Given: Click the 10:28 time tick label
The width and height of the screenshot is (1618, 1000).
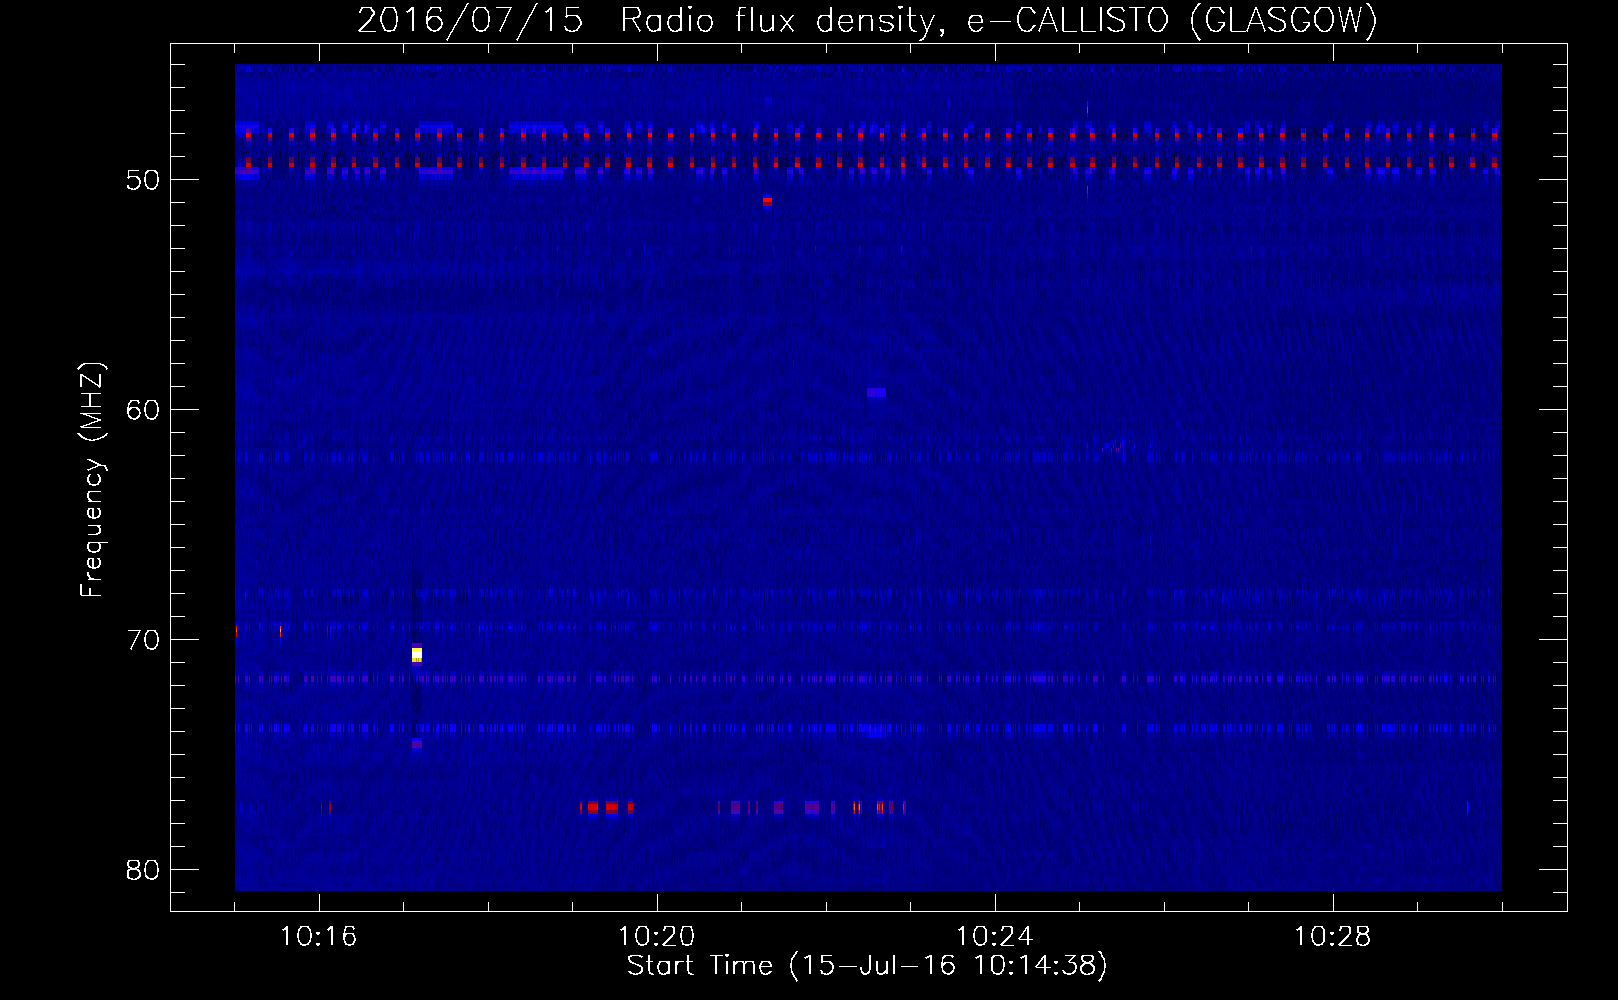Looking at the screenshot, I should point(1333,937).
